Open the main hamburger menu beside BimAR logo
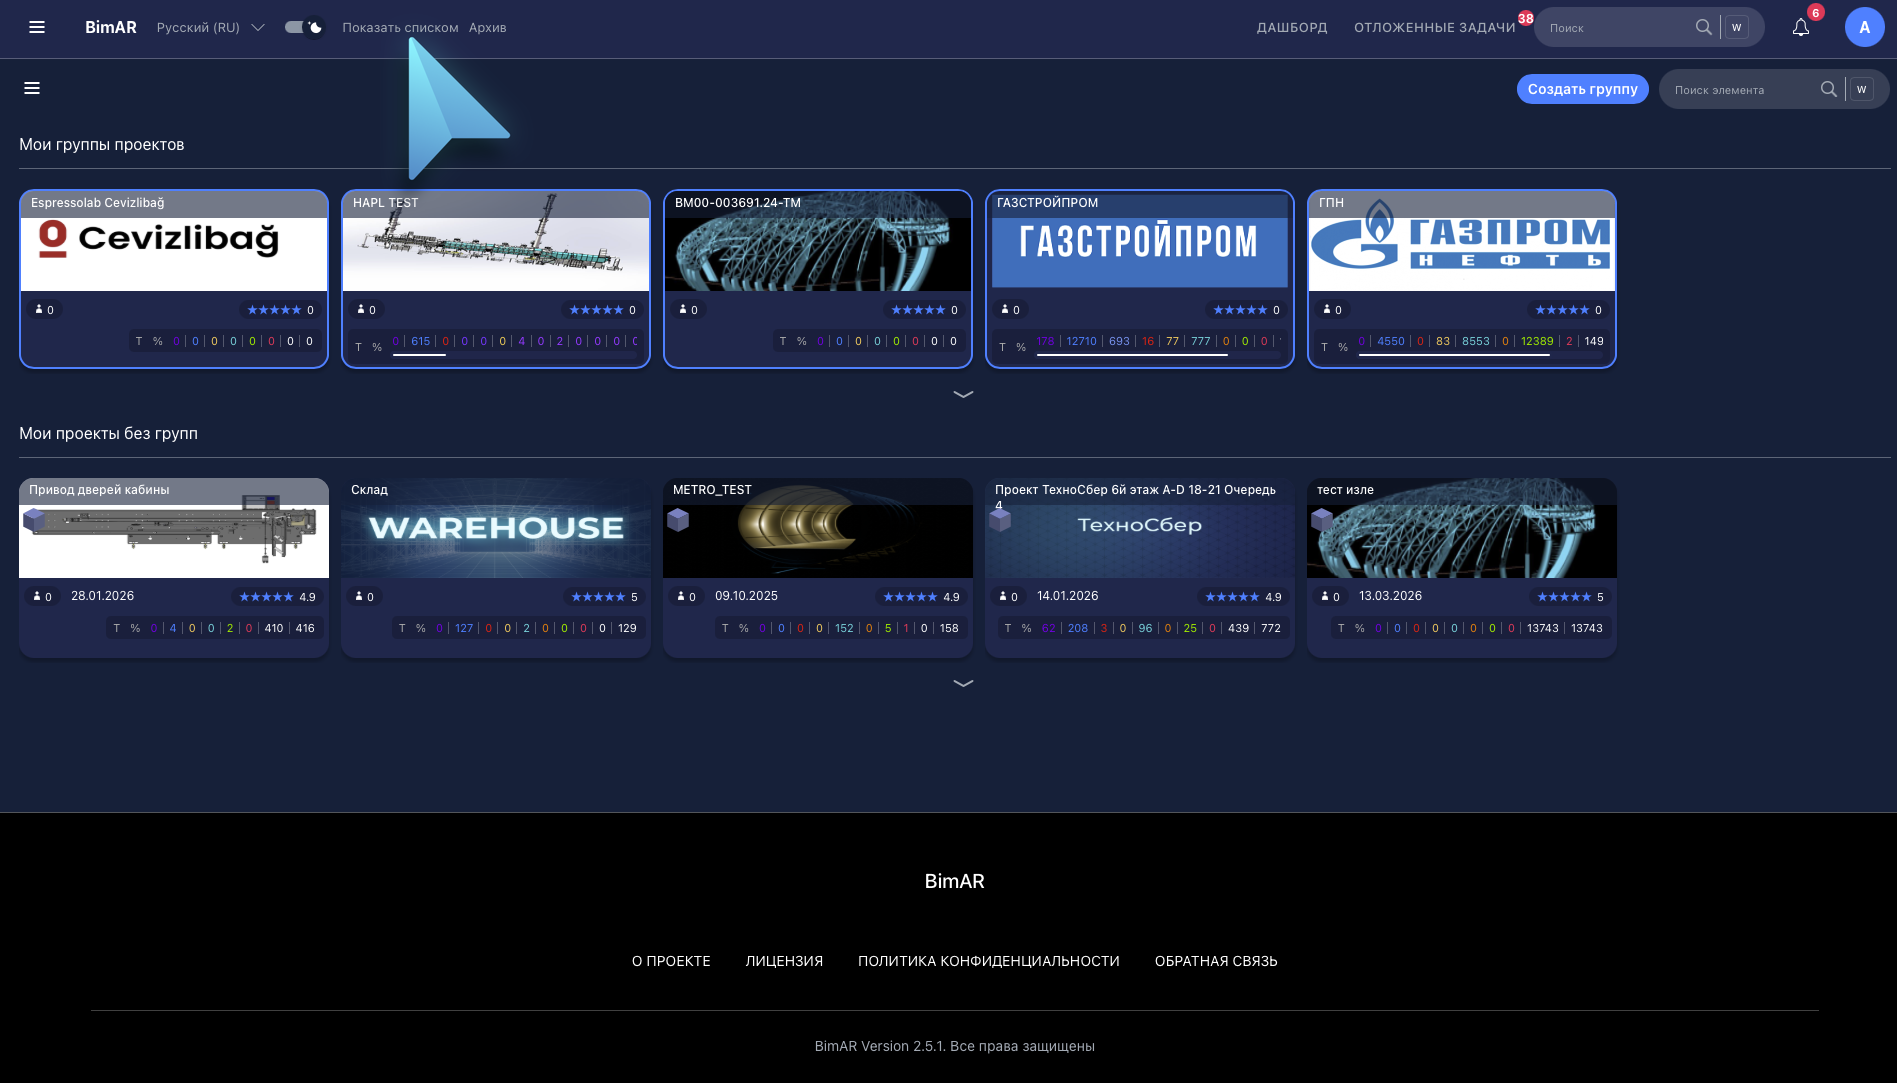 (37, 27)
